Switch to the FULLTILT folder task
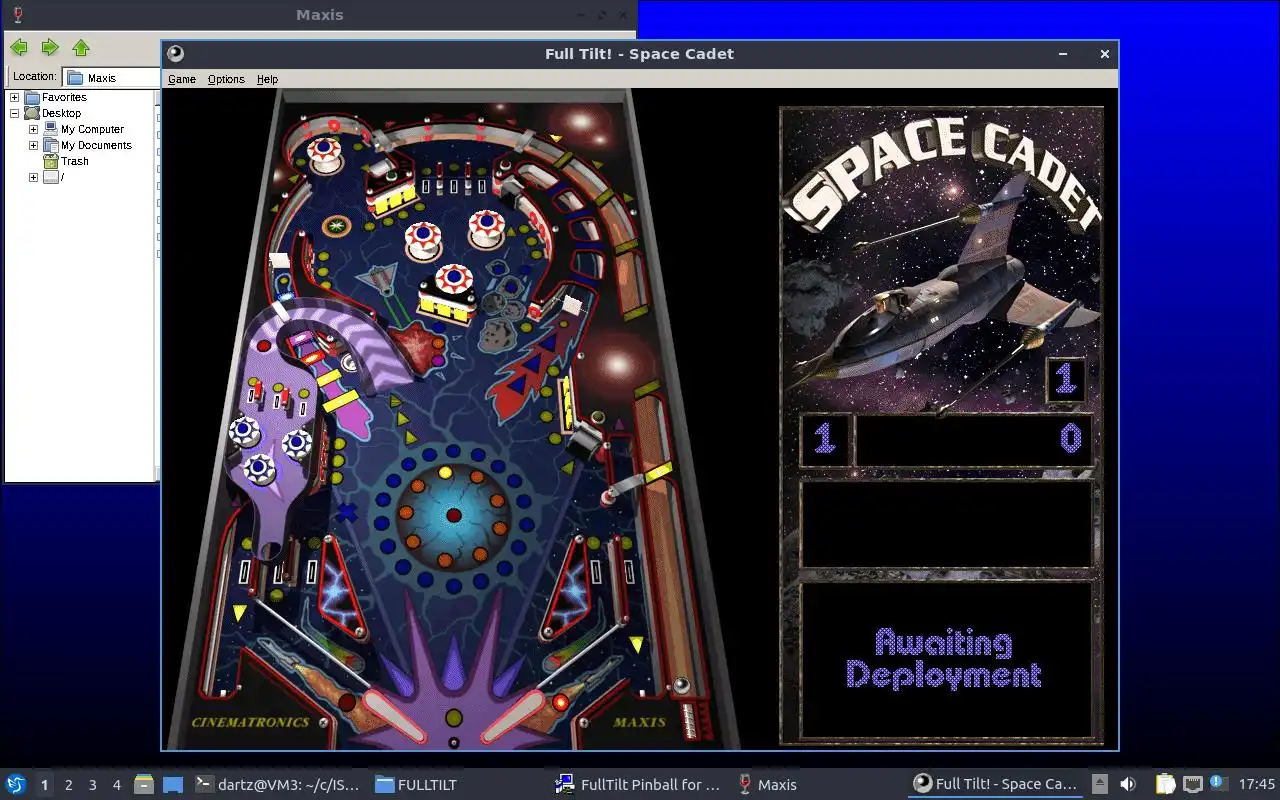This screenshot has height=800, width=1280. 416,785
